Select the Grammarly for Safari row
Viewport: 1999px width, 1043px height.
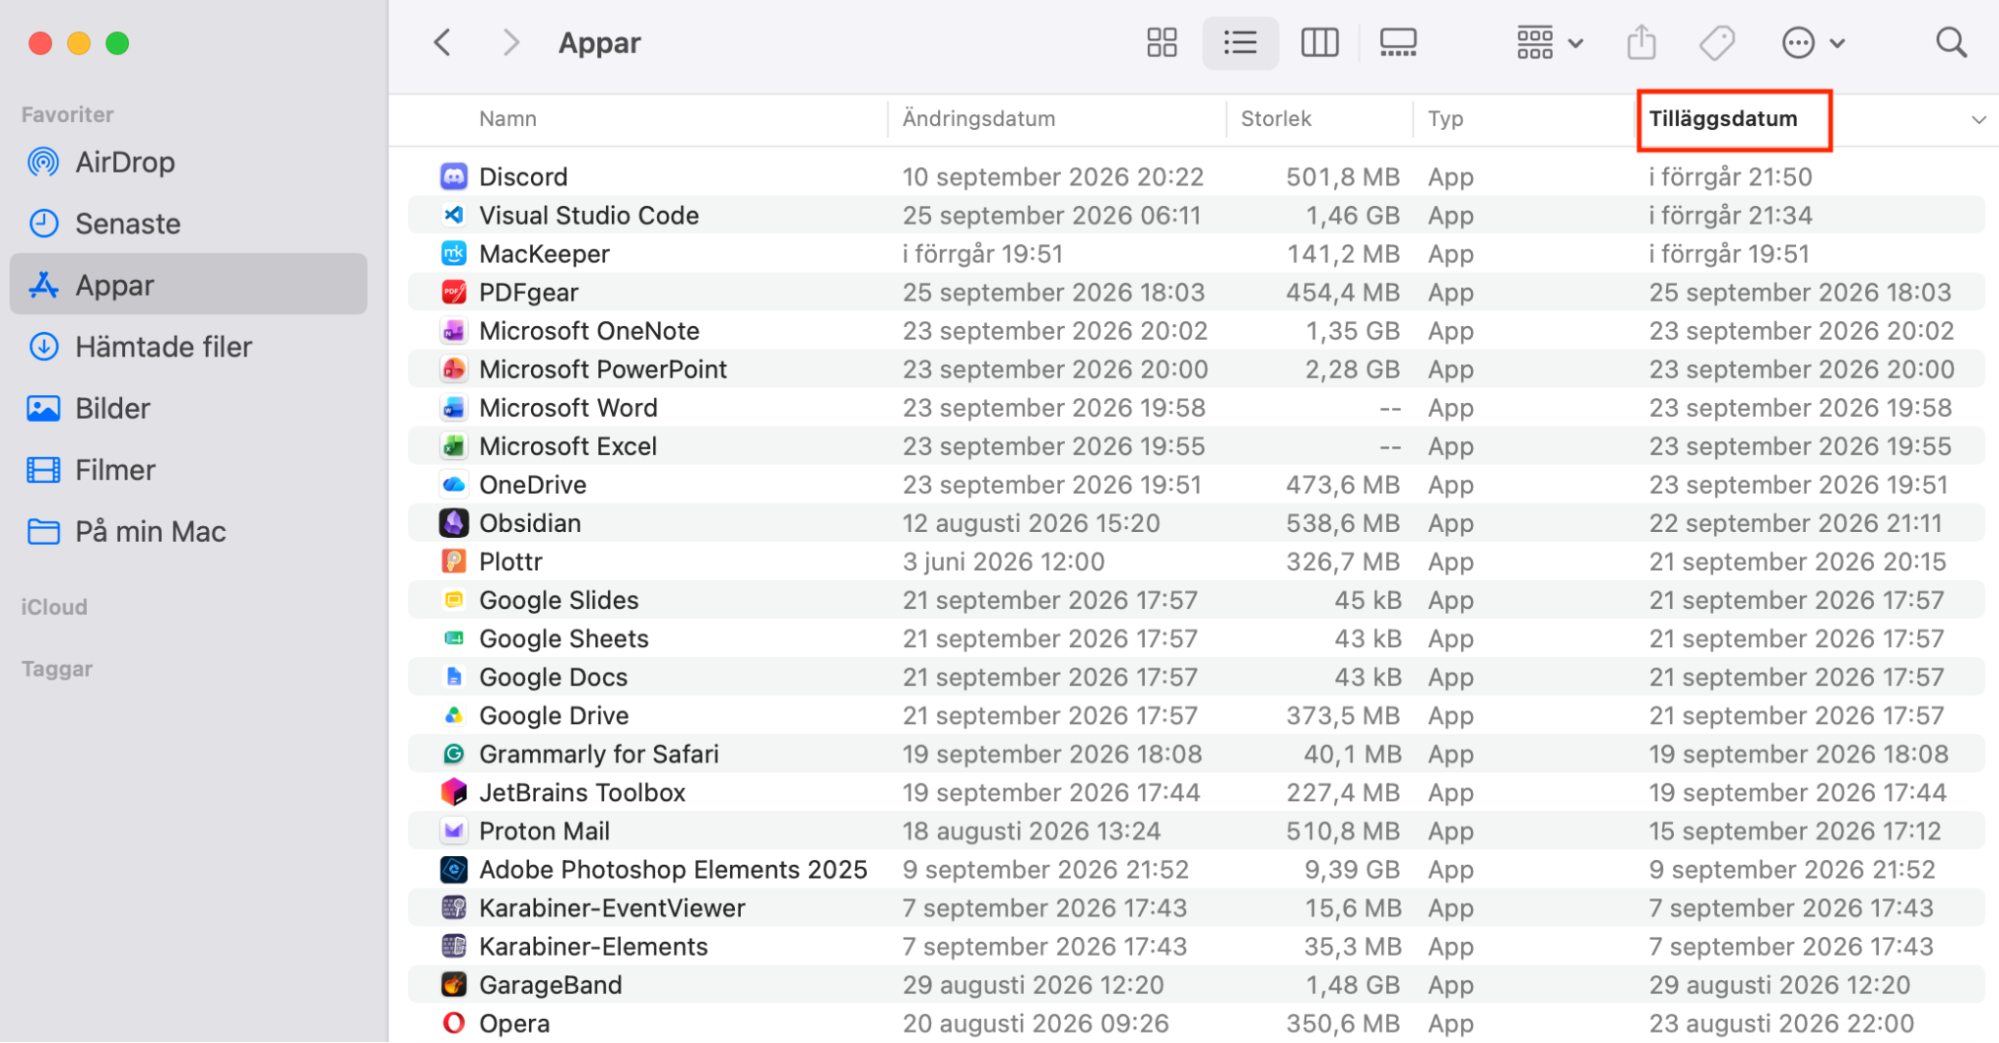(x=1196, y=754)
